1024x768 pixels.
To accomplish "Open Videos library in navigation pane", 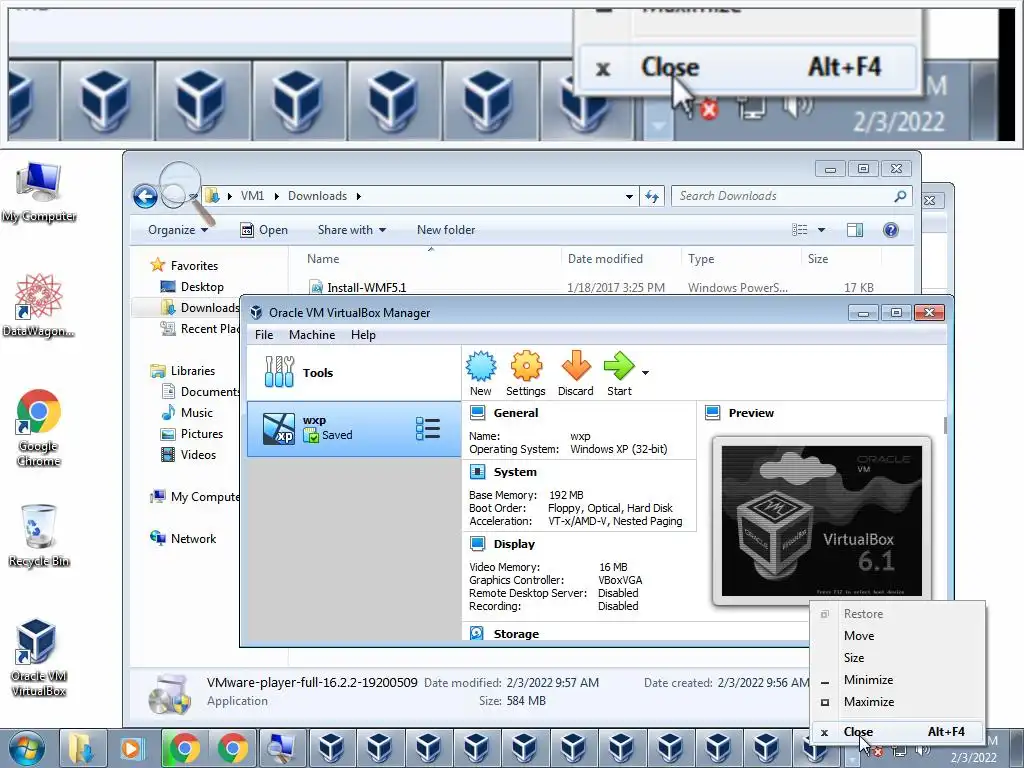I will coord(198,455).
